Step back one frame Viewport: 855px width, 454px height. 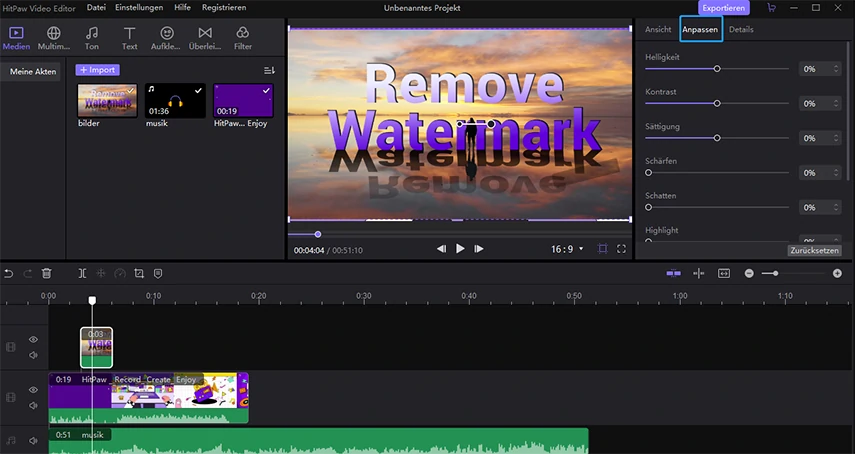pos(441,249)
